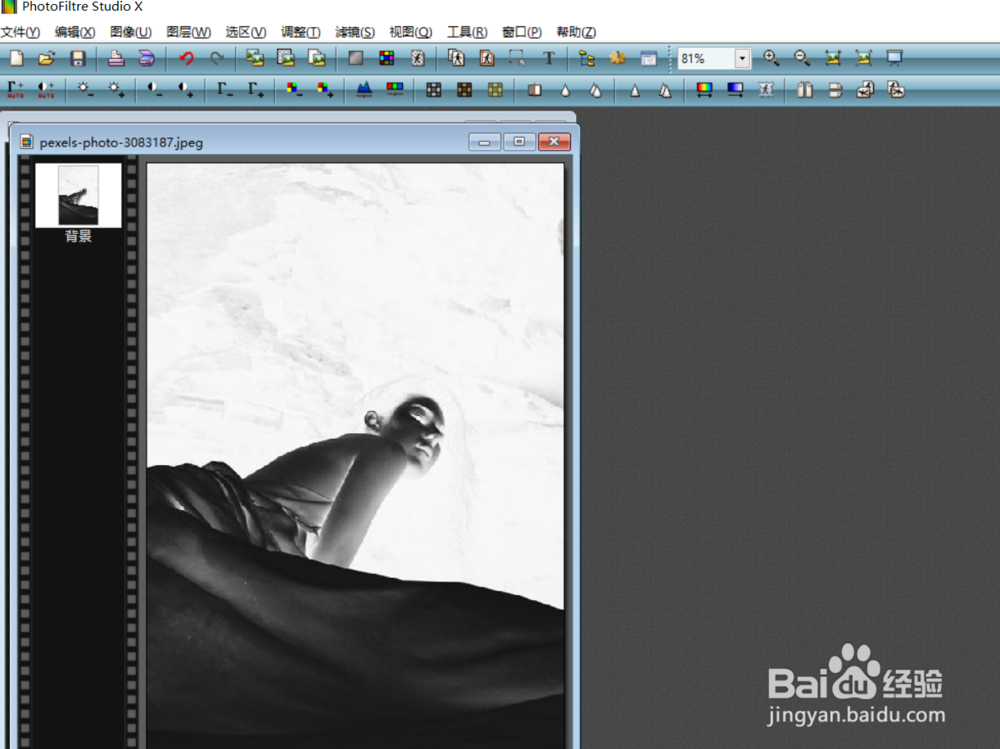Viewport: 1000px width, 749px height.
Task: Click the gray grid filter icon
Action: tap(434, 90)
